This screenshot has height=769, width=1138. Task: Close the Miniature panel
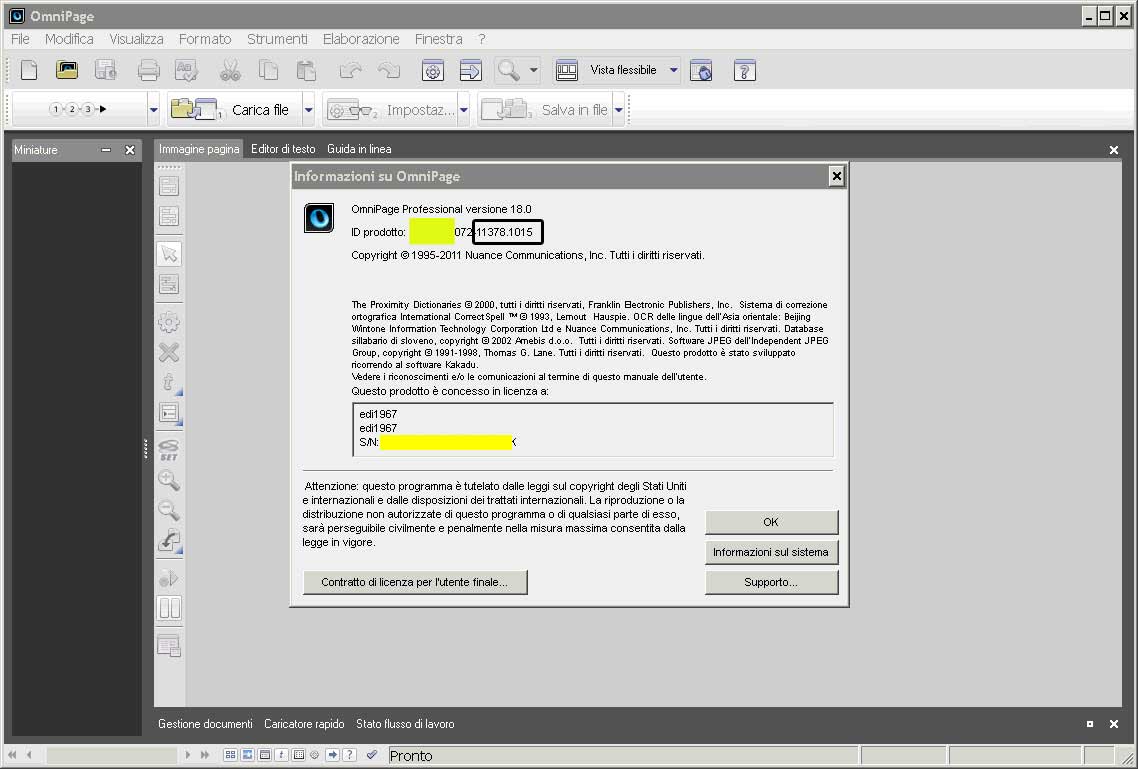pyautogui.click(x=130, y=150)
